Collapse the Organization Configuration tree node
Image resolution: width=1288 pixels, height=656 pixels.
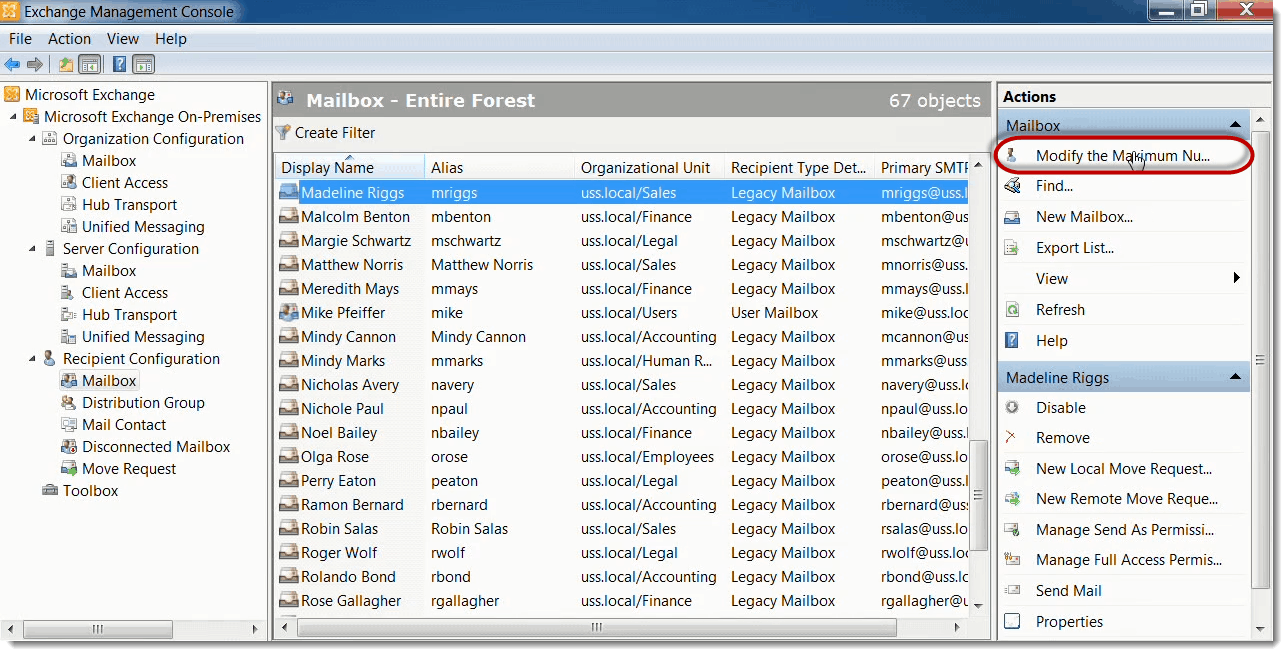point(33,139)
